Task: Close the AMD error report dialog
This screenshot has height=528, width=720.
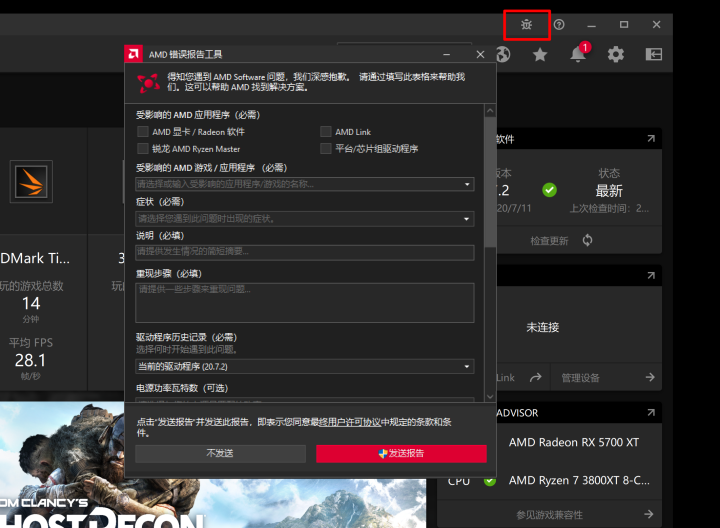Action: 480,55
